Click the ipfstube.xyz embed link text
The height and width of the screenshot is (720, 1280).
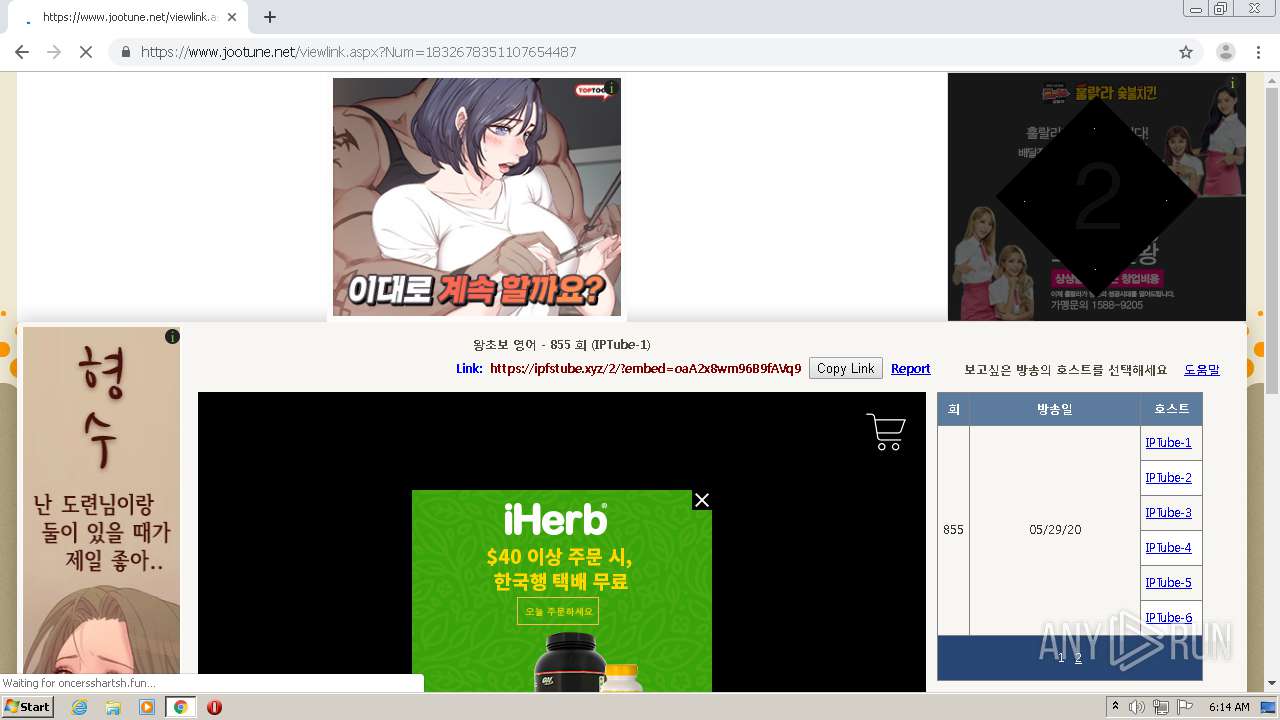pyautogui.click(x=645, y=369)
